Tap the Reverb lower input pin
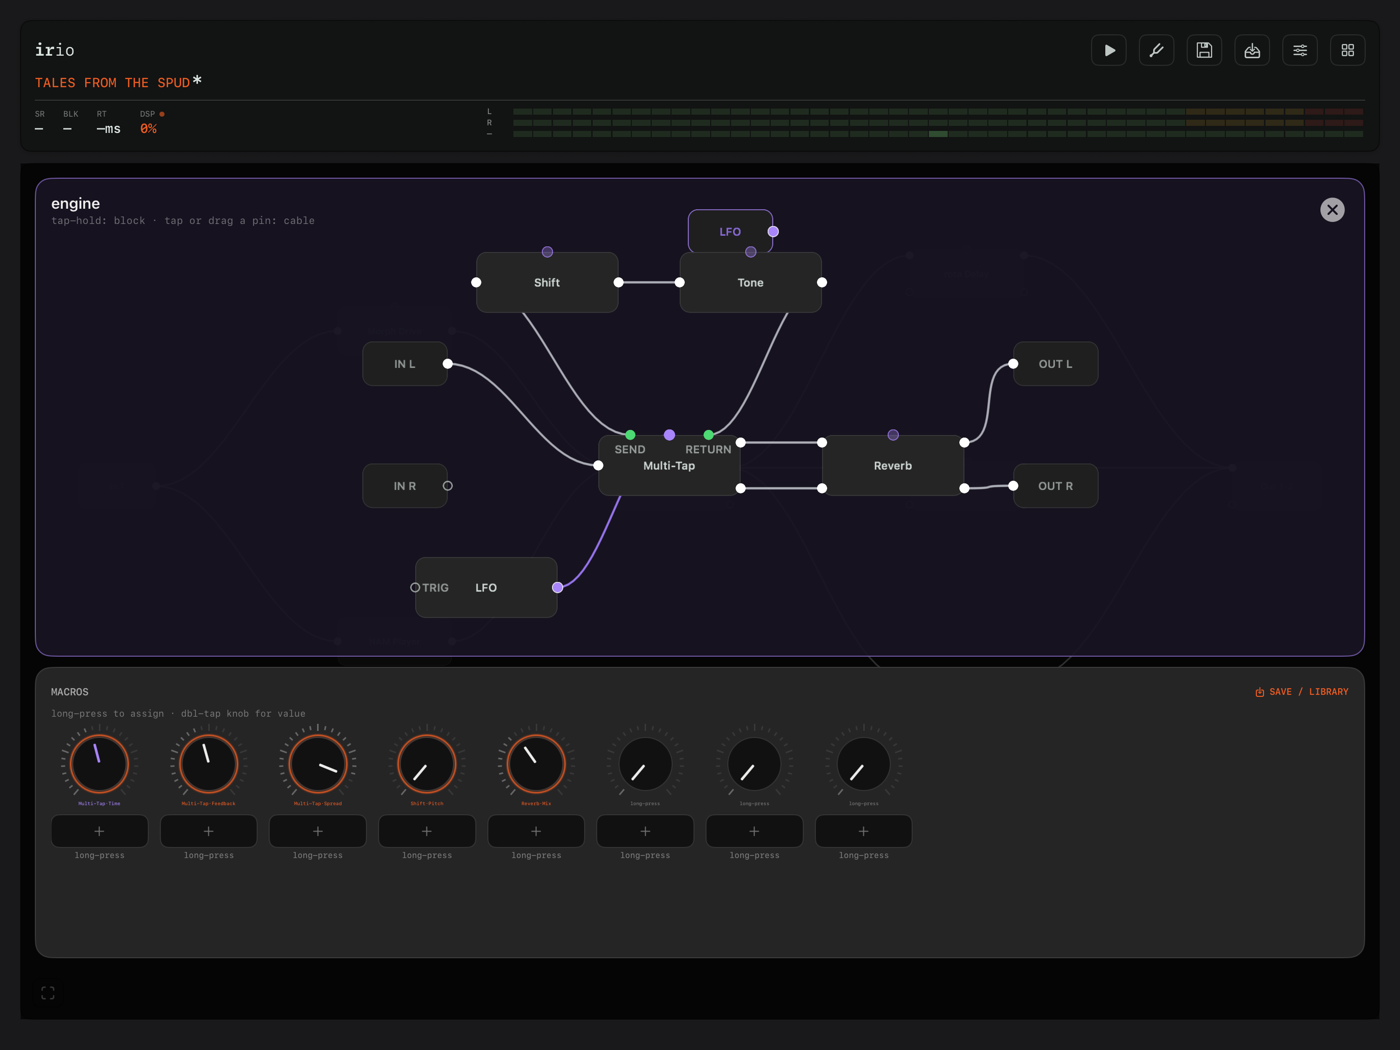 [x=822, y=489]
